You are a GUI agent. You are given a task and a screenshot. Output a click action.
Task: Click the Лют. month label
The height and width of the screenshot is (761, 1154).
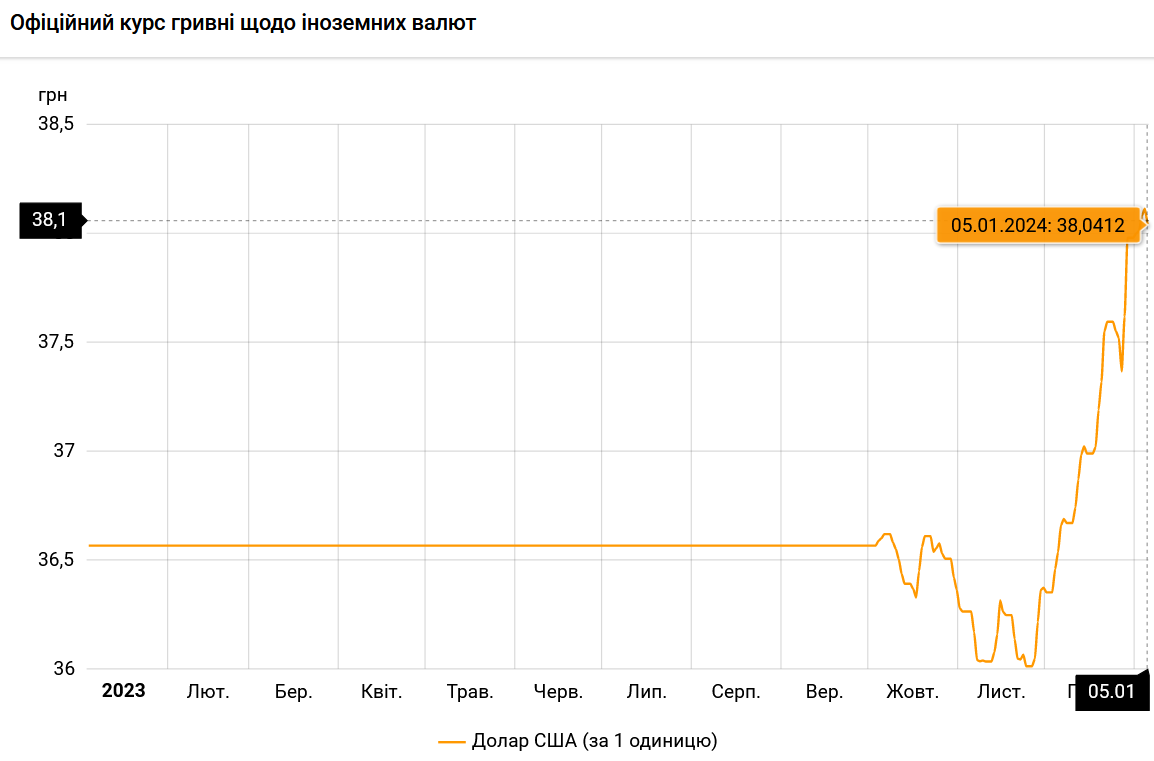[x=208, y=692]
